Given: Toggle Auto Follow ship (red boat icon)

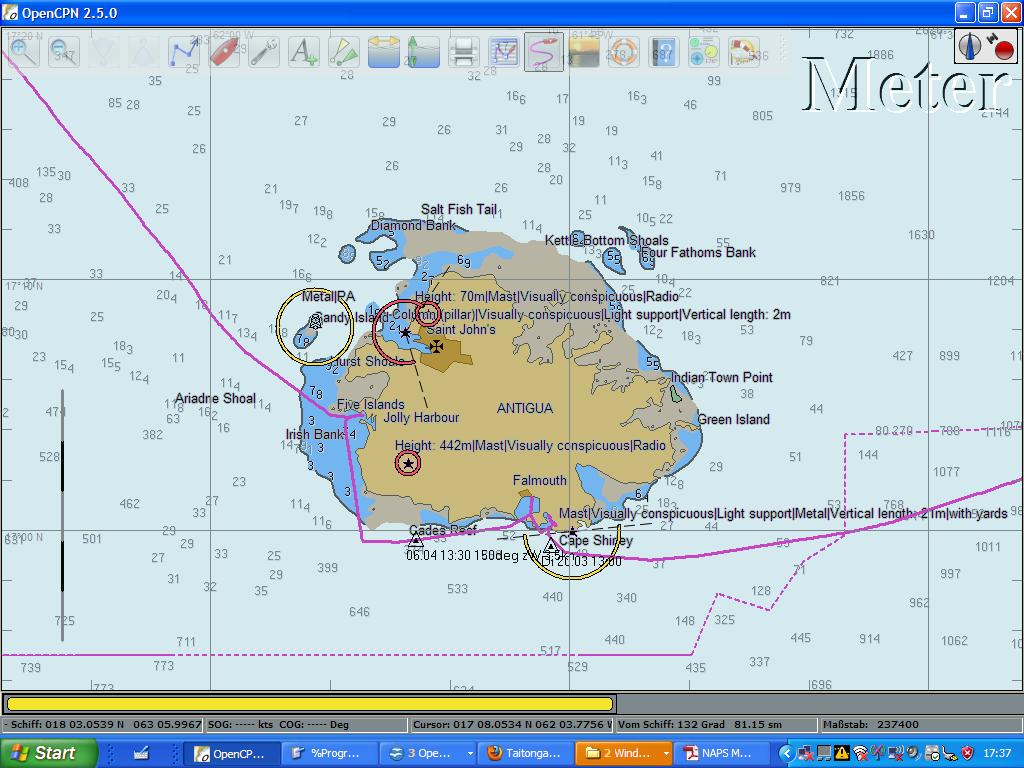Looking at the screenshot, I should click(224, 52).
